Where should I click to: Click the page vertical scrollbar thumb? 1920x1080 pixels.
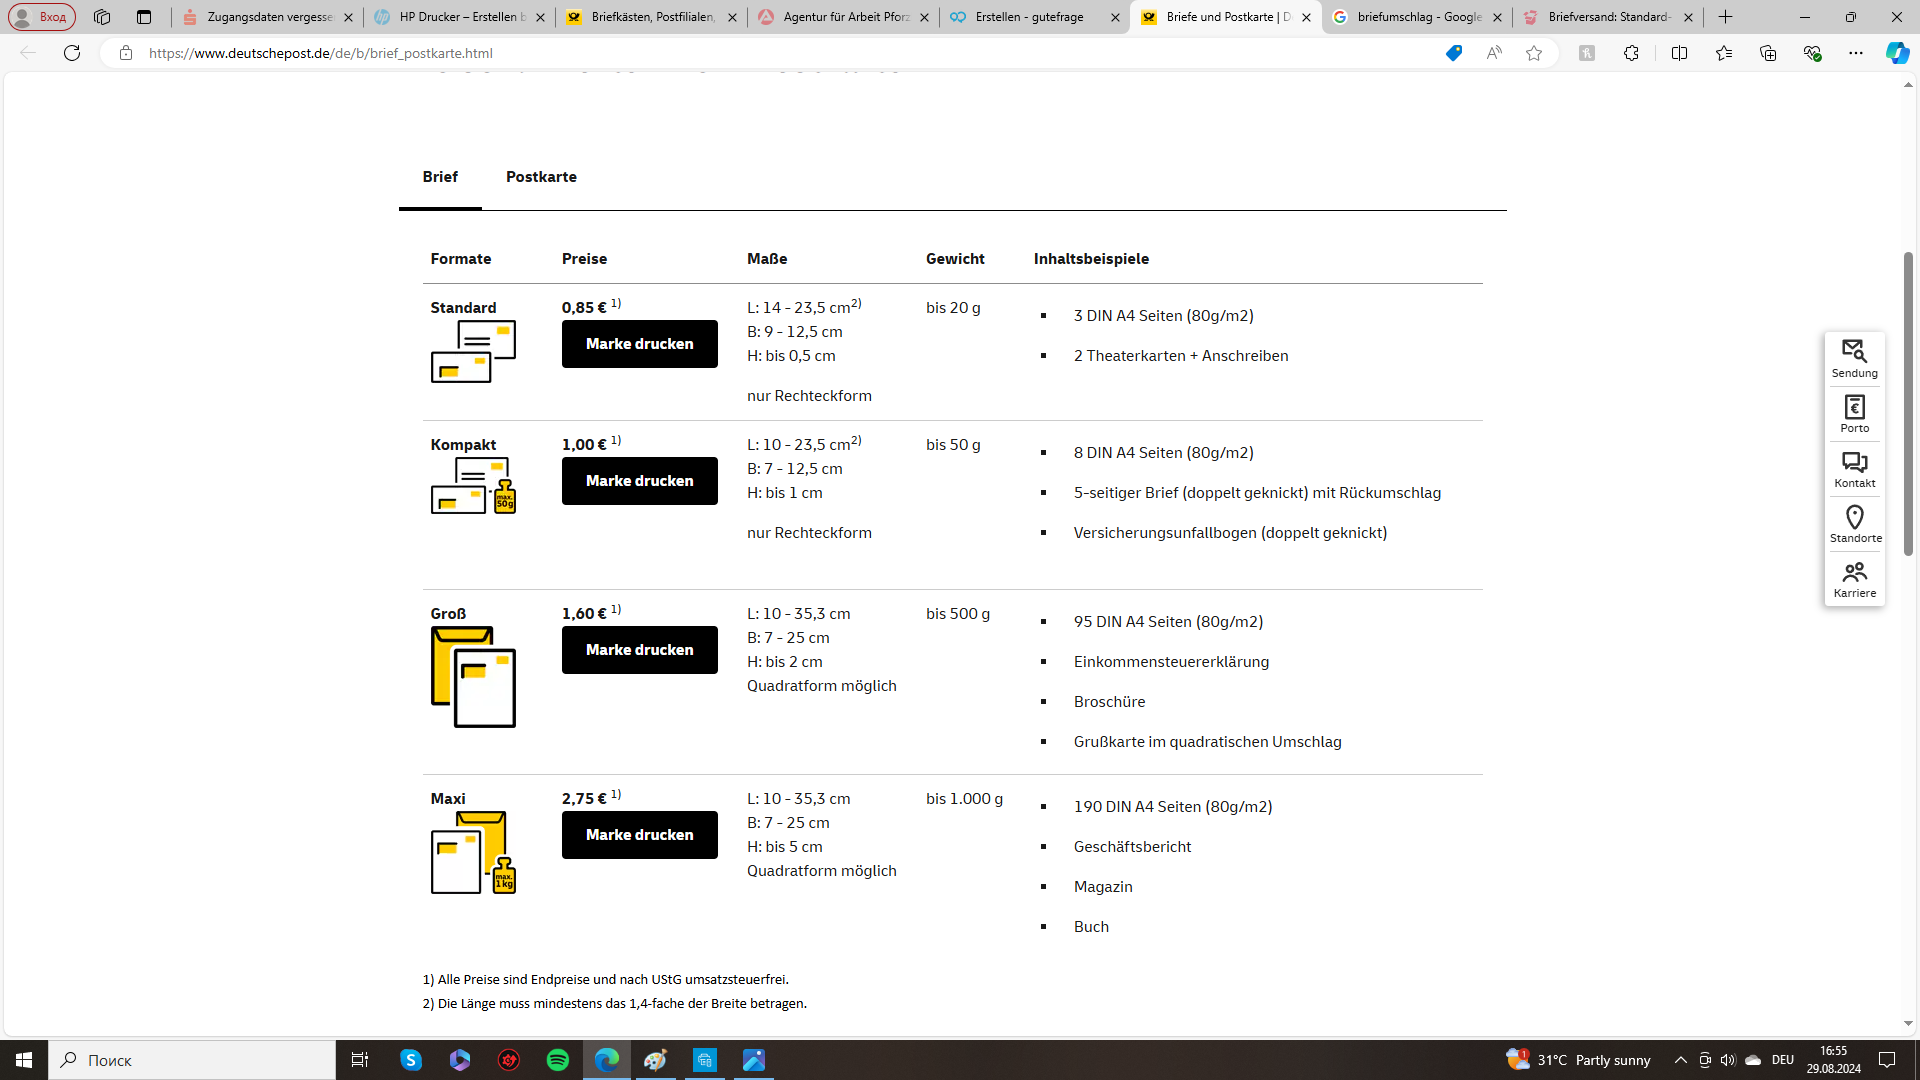click(x=1908, y=404)
